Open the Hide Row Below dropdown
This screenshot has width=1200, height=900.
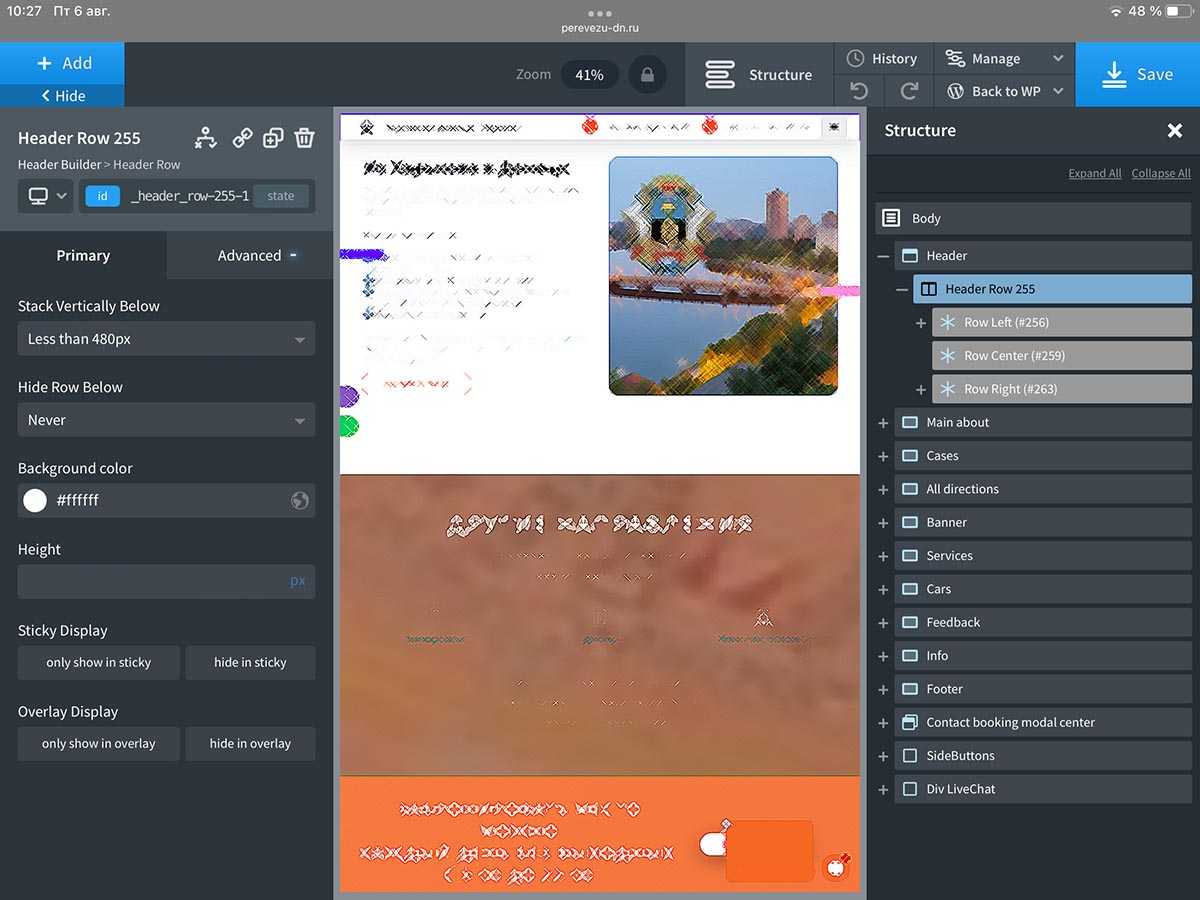[166, 420]
